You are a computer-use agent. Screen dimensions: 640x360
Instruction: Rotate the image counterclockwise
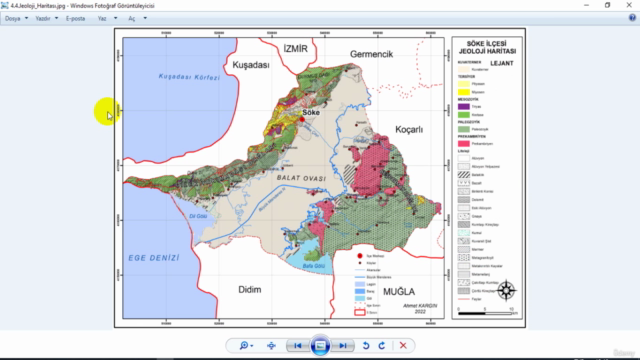click(366, 346)
